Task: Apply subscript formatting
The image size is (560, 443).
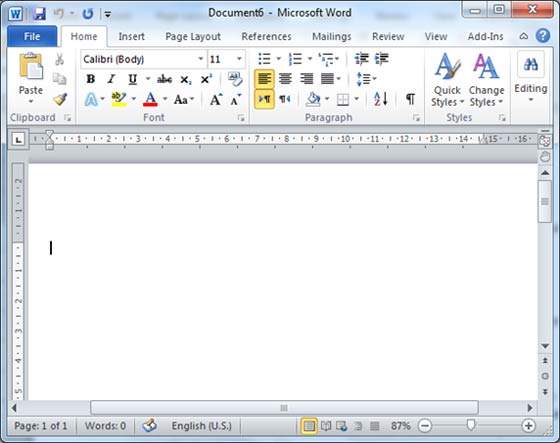Action: pos(185,79)
